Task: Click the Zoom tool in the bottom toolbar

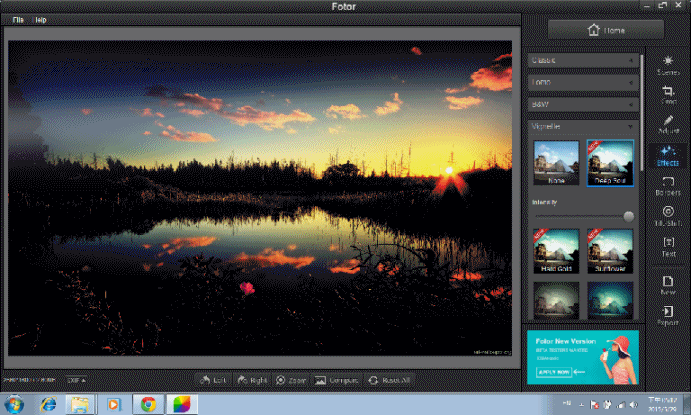Action: [290, 380]
